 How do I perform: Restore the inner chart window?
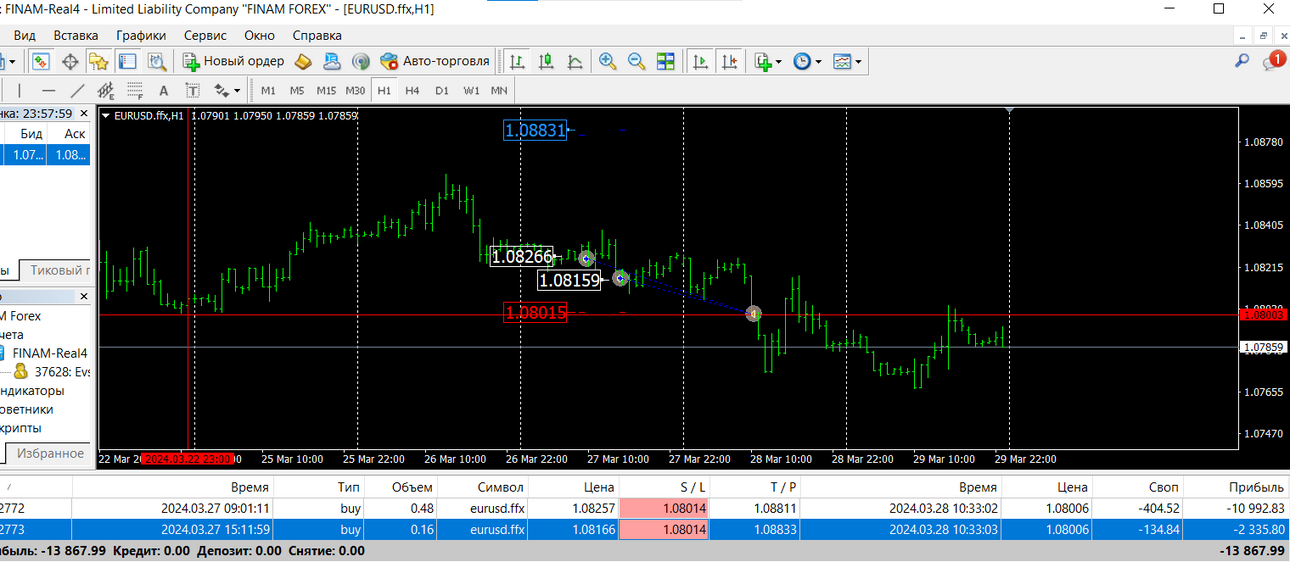pyautogui.click(x=1264, y=35)
